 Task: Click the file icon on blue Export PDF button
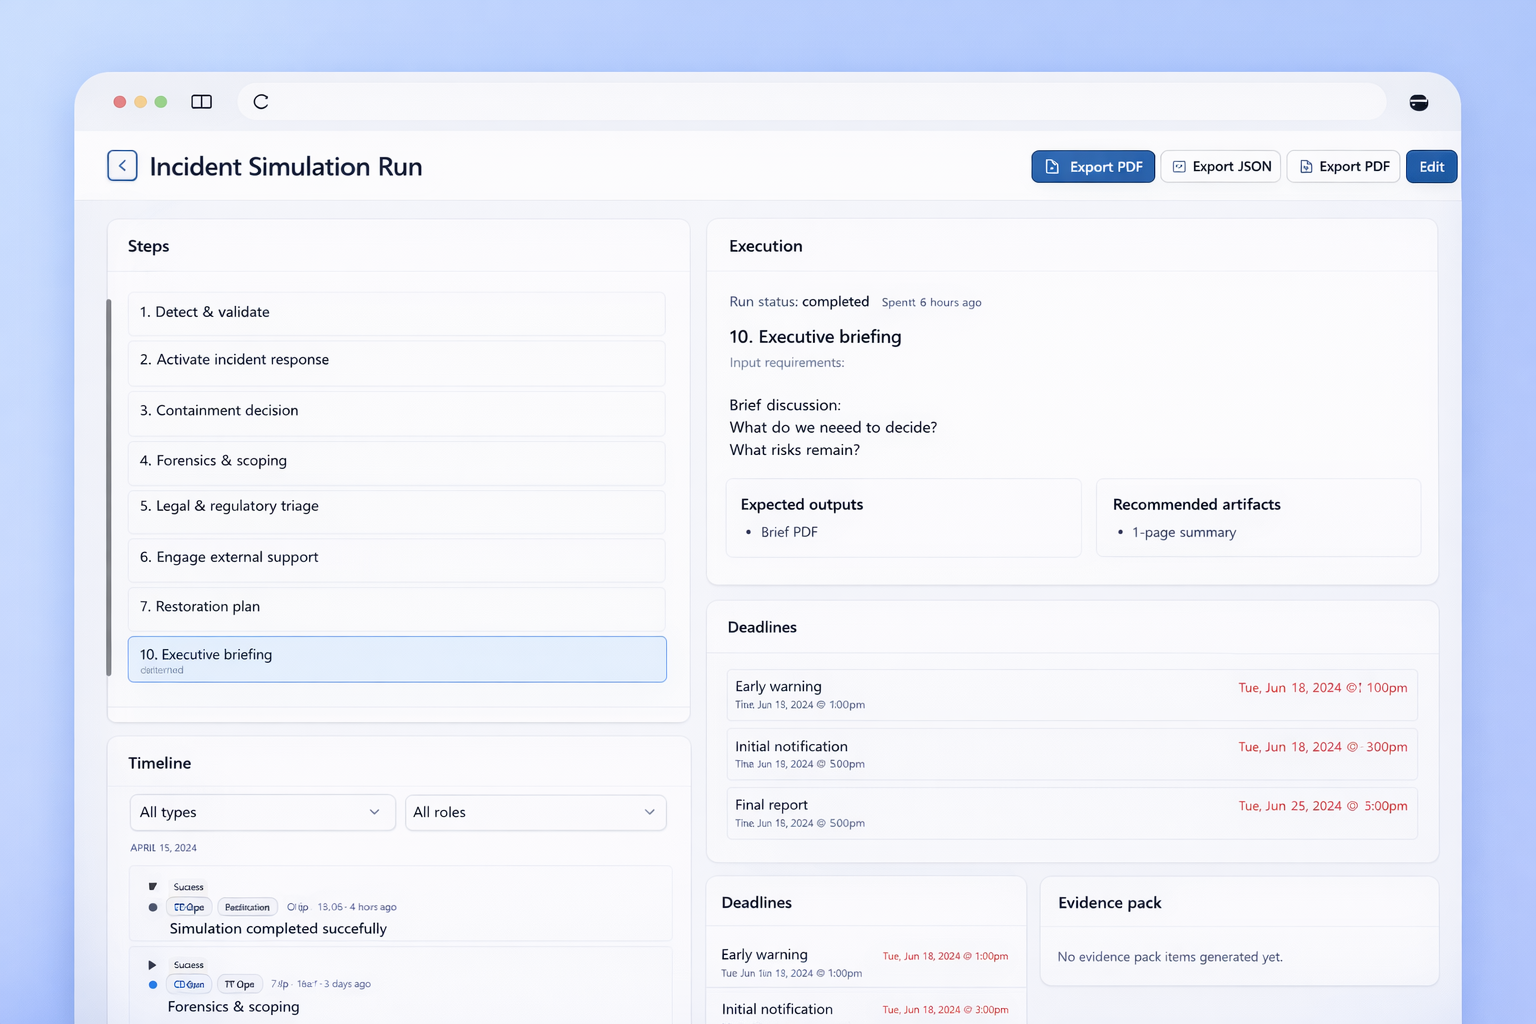pyautogui.click(x=1052, y=167)
